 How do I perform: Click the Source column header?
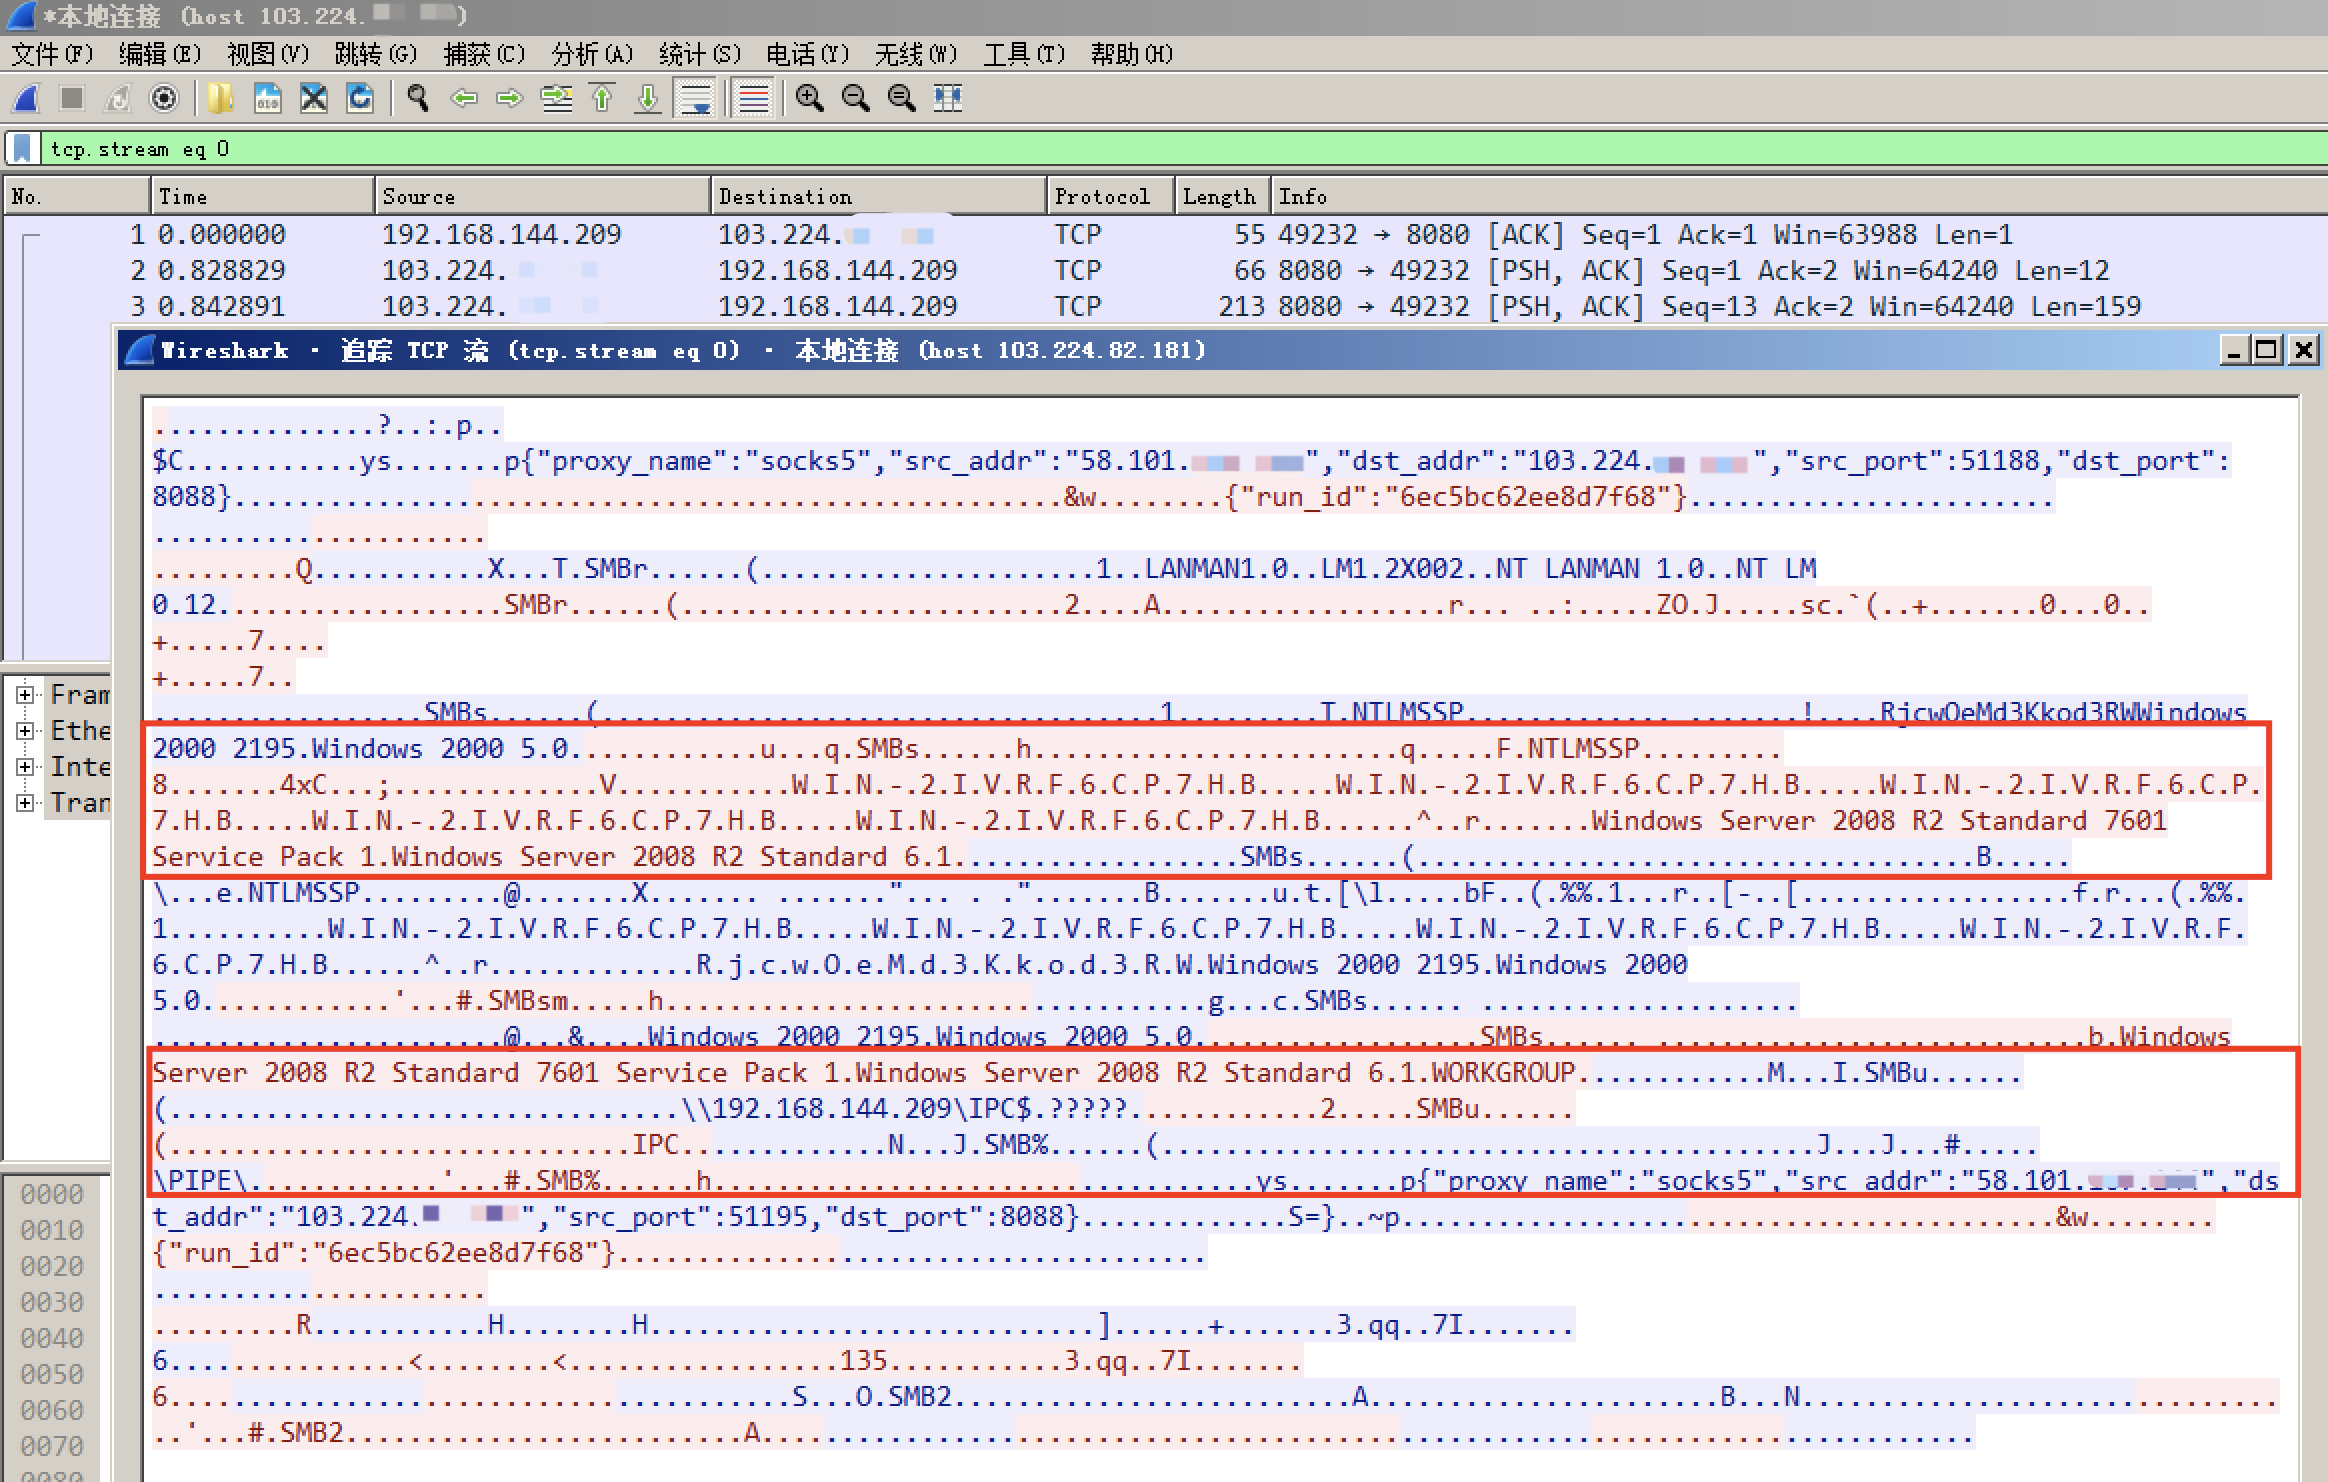(418, 196)
